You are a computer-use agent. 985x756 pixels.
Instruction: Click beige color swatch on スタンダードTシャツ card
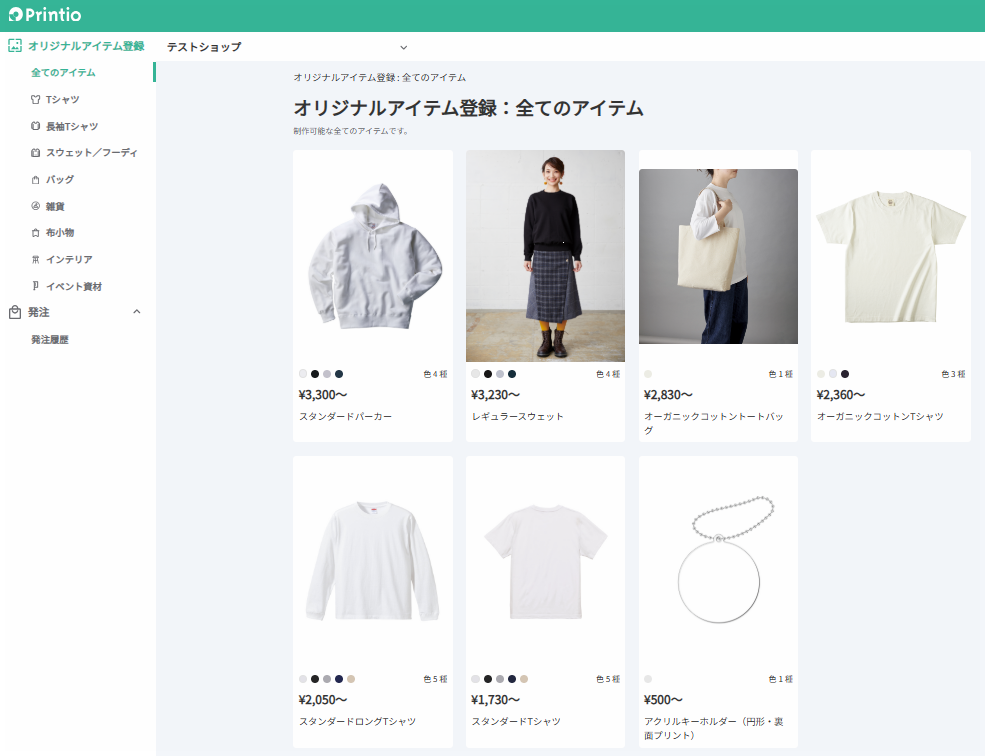524,679
